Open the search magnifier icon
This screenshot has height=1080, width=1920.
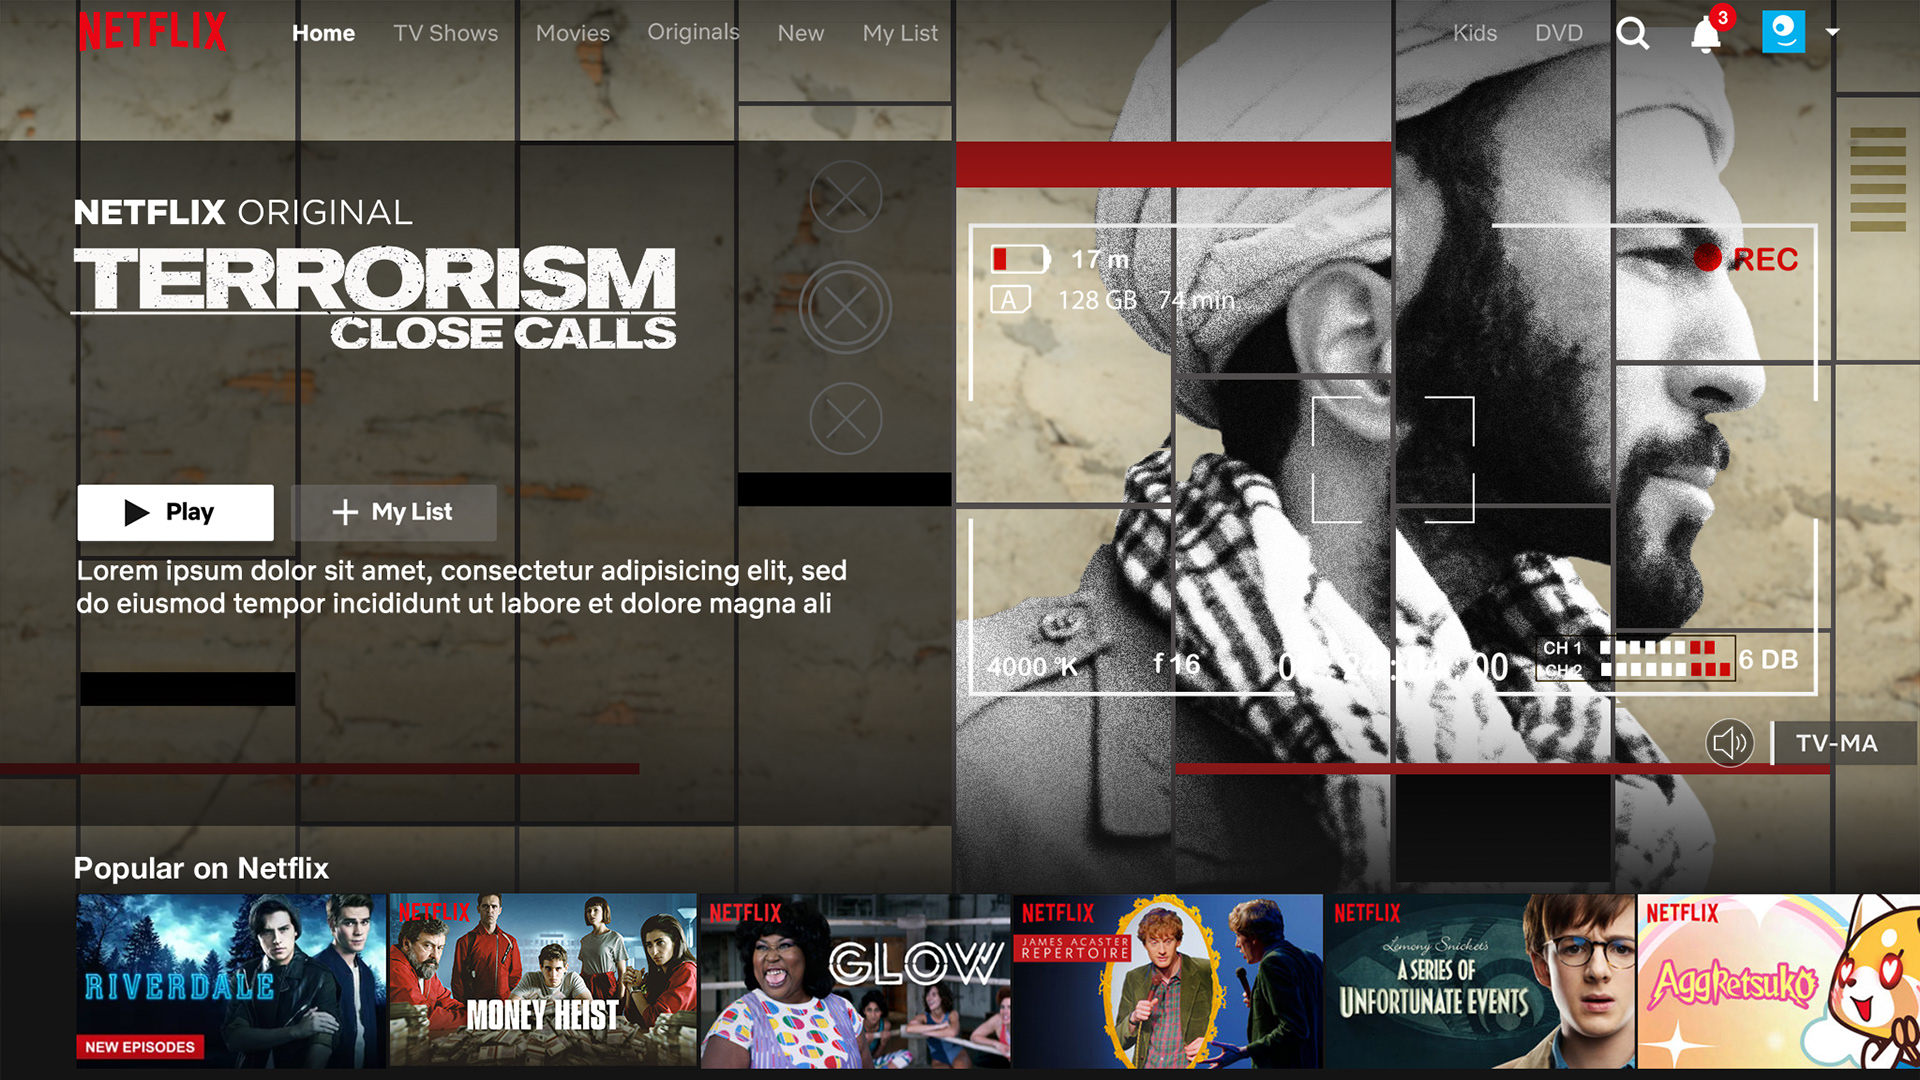[1632, 34]
